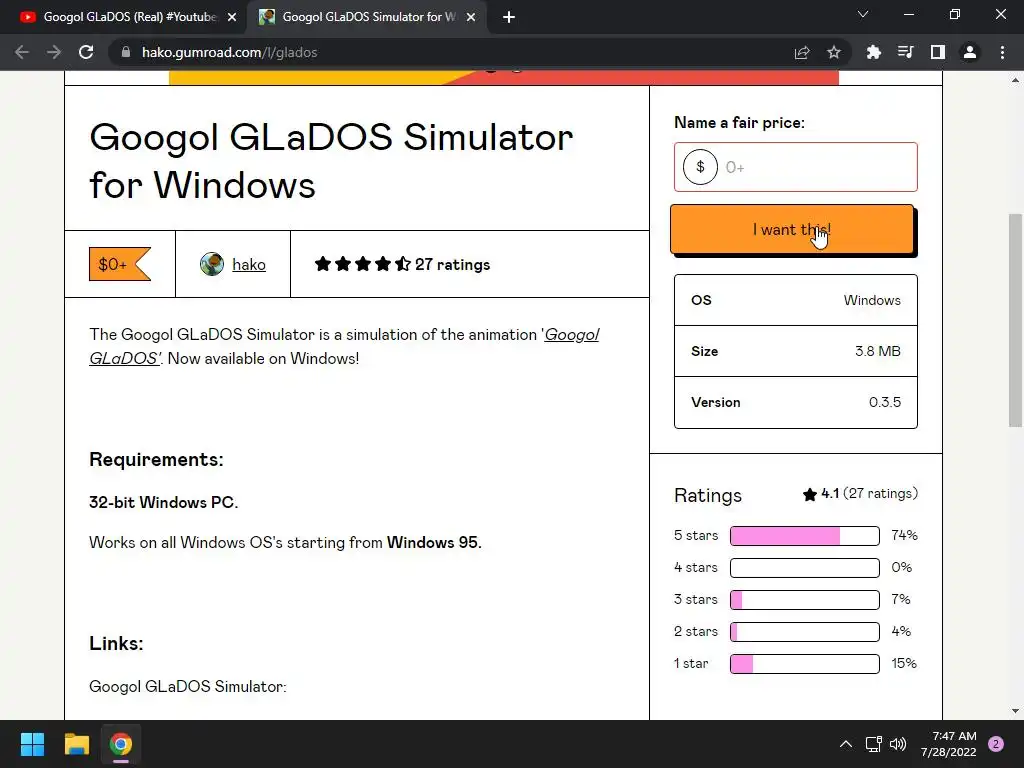Click the '4.1 (27 ratings)' summary

point(860,494)
